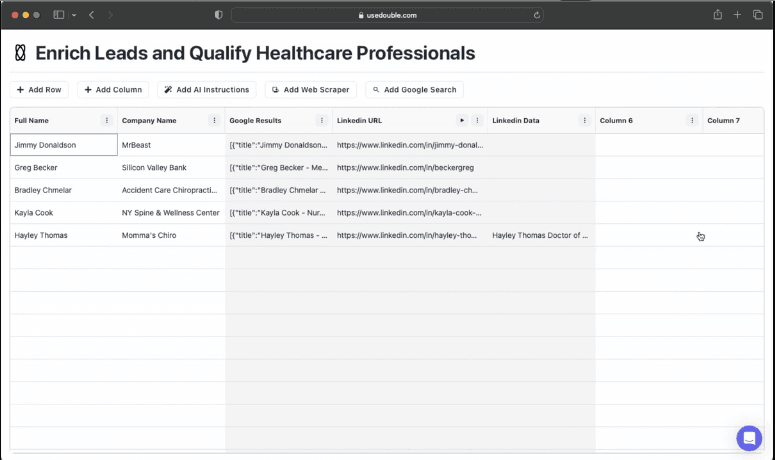Screen dimensions: 775x460
Task: Open Company Name column options menu
Action: (x=214, y=120)
